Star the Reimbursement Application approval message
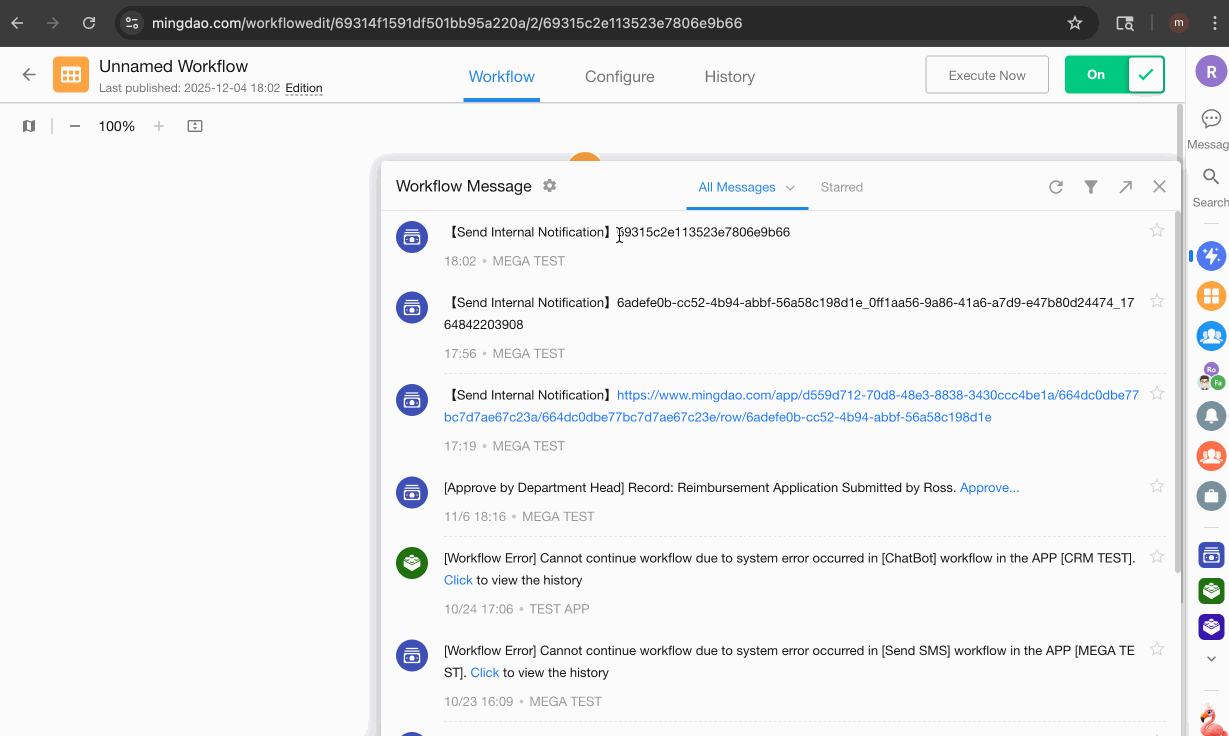This screenshot has height=736, width=1229. pyautogui.click(x=1157, y=487)
